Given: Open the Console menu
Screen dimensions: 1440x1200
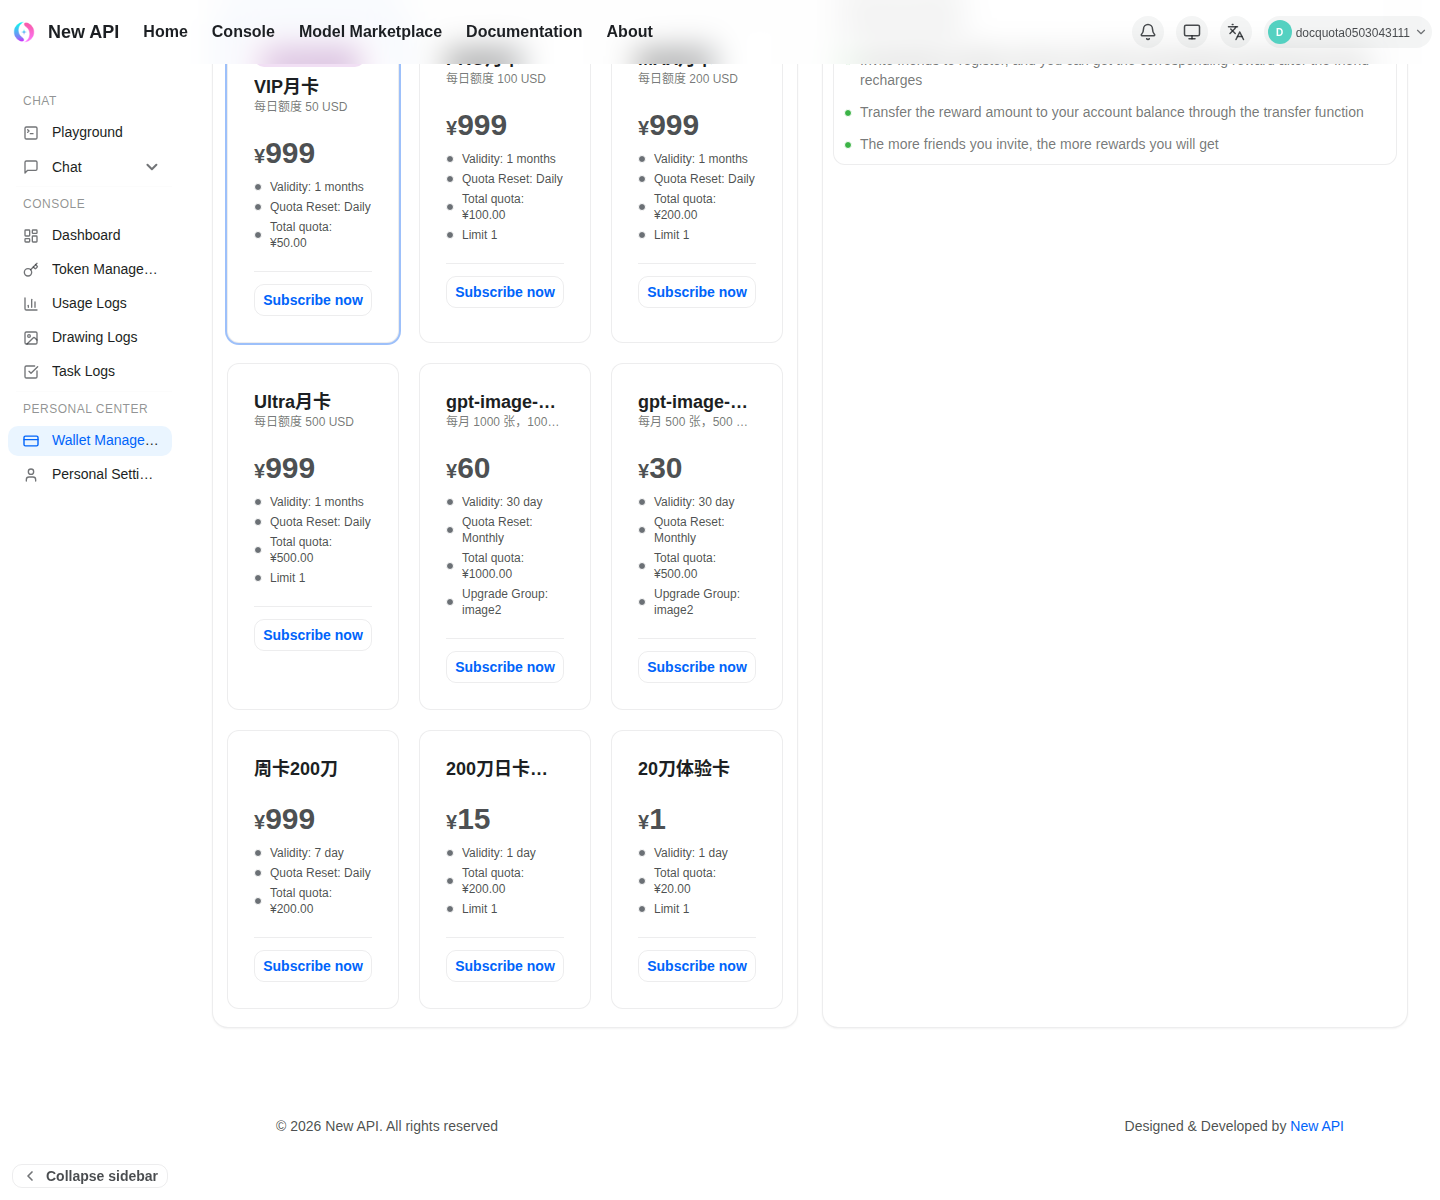Looking at the screenshot, I should [243, 32].
